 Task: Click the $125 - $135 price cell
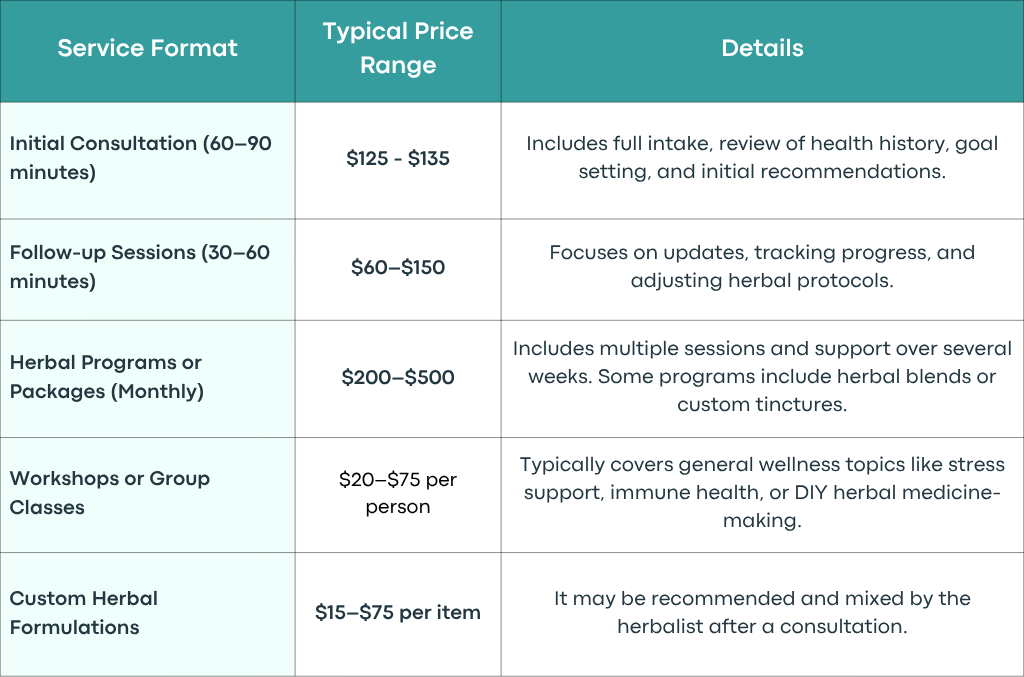click(x=398, y=158)
